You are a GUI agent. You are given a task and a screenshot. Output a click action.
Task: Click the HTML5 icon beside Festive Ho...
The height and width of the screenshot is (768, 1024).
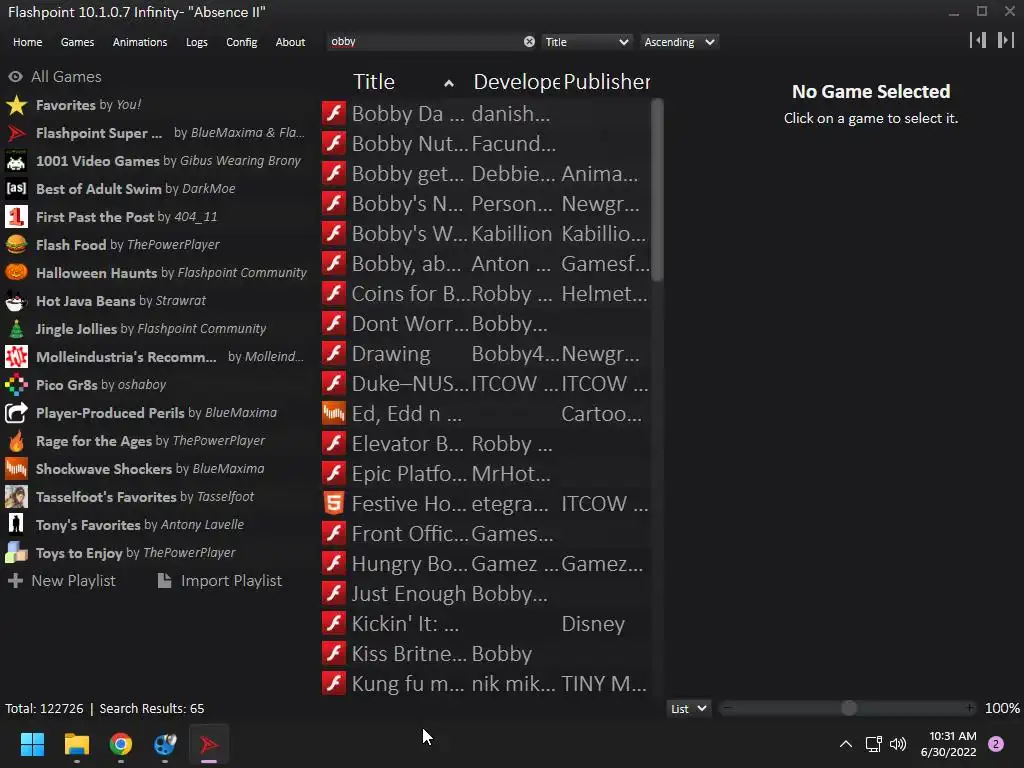334,504
